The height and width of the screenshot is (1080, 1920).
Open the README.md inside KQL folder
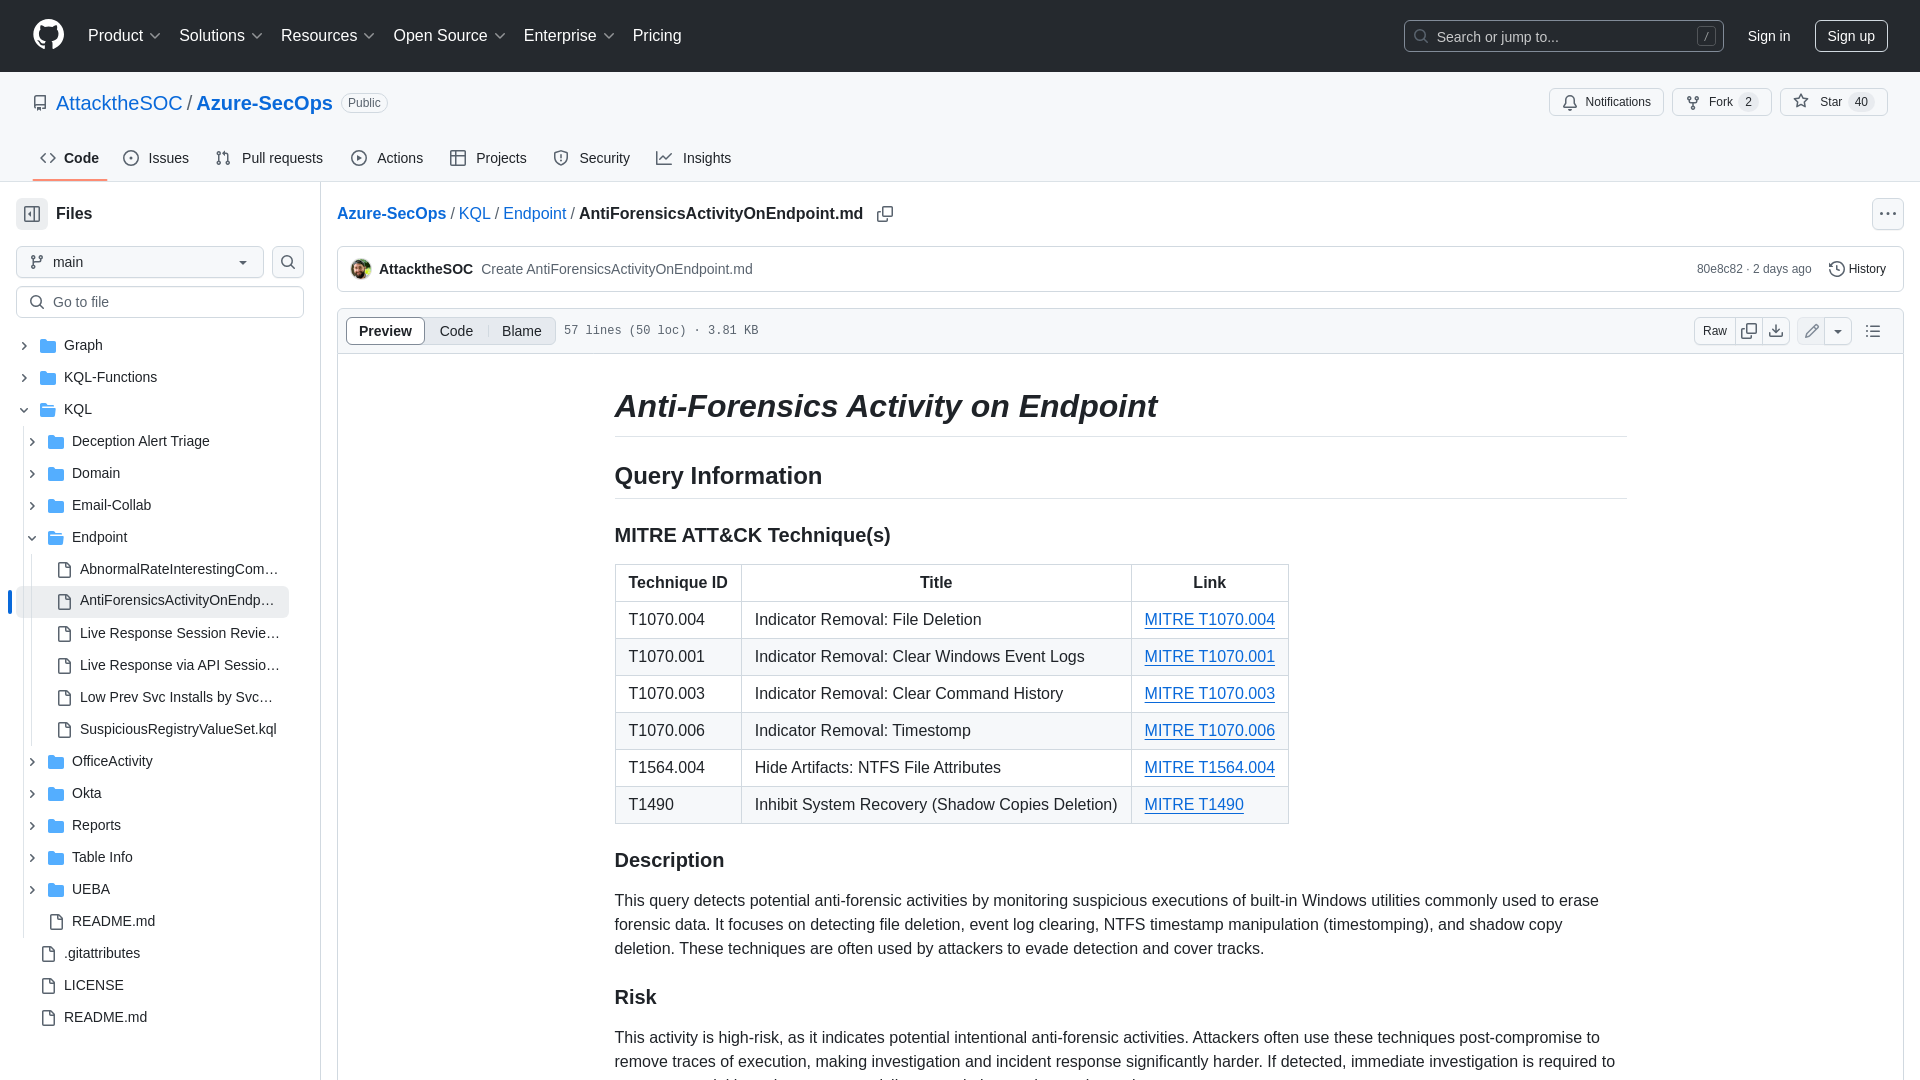(113, 921)
